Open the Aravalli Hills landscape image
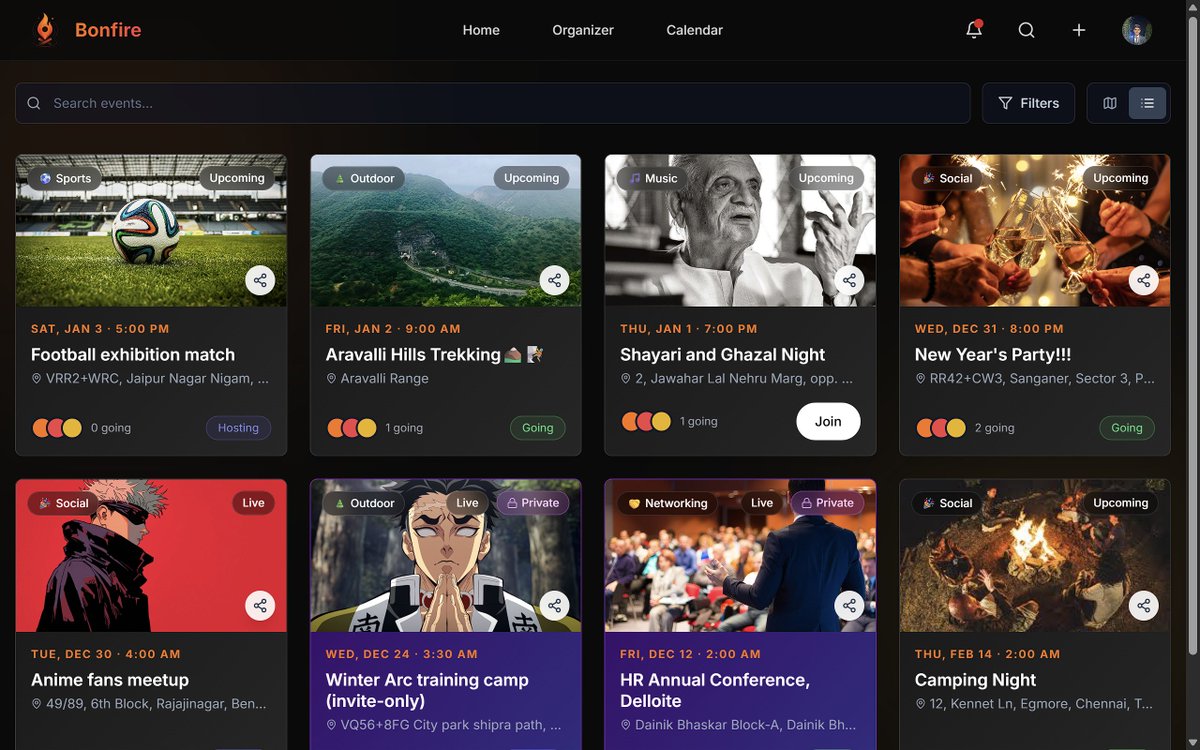1200x750 pixels. [446, 231]
